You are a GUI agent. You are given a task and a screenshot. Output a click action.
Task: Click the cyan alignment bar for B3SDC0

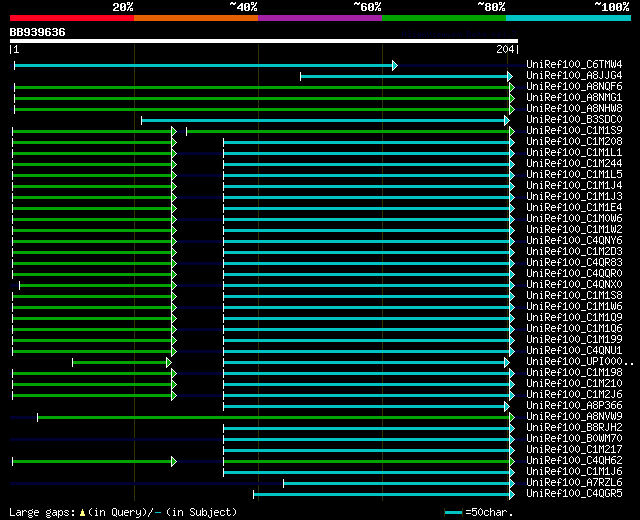coord(323,120)
